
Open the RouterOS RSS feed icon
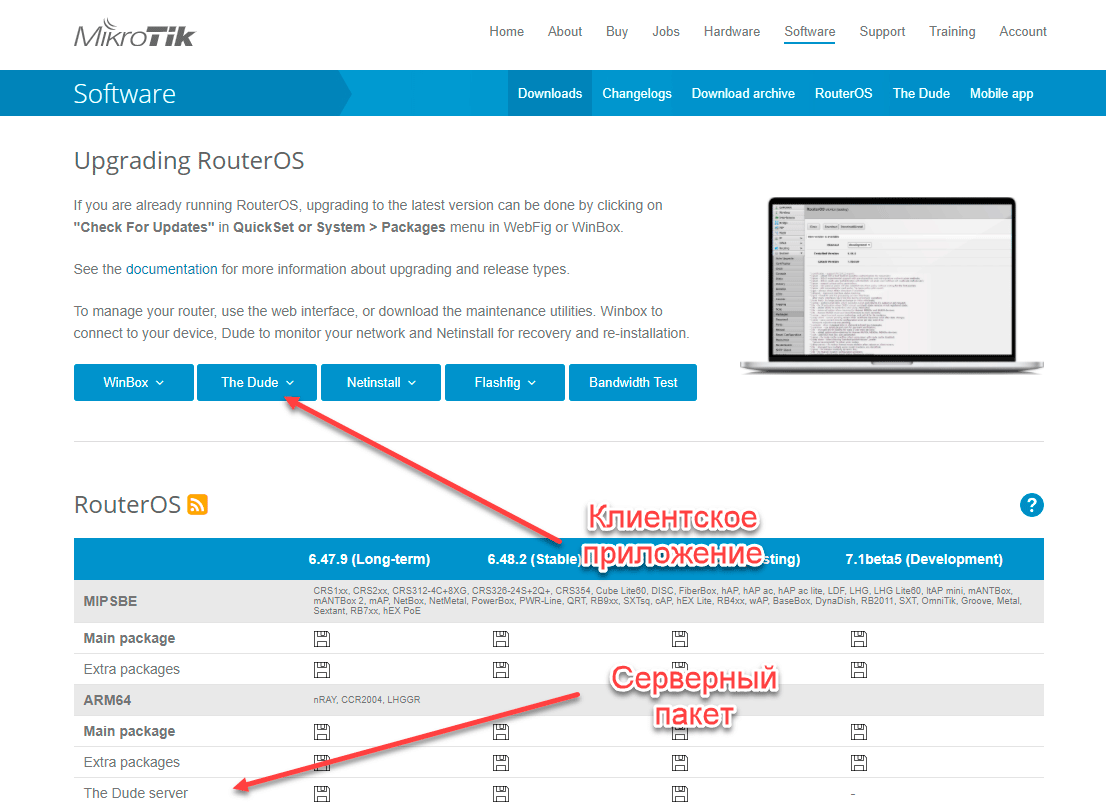point(198,505)
